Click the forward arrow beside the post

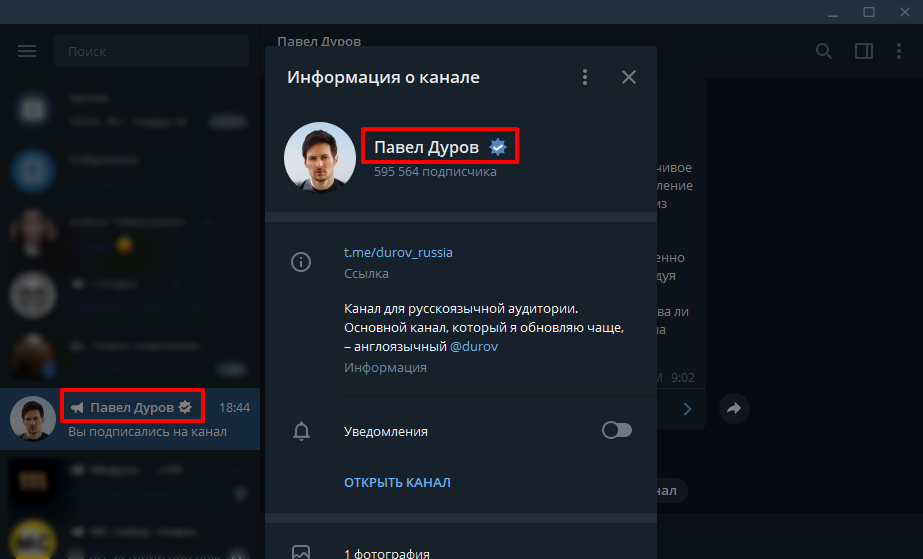pyautogui.click(x=733, y=408)
